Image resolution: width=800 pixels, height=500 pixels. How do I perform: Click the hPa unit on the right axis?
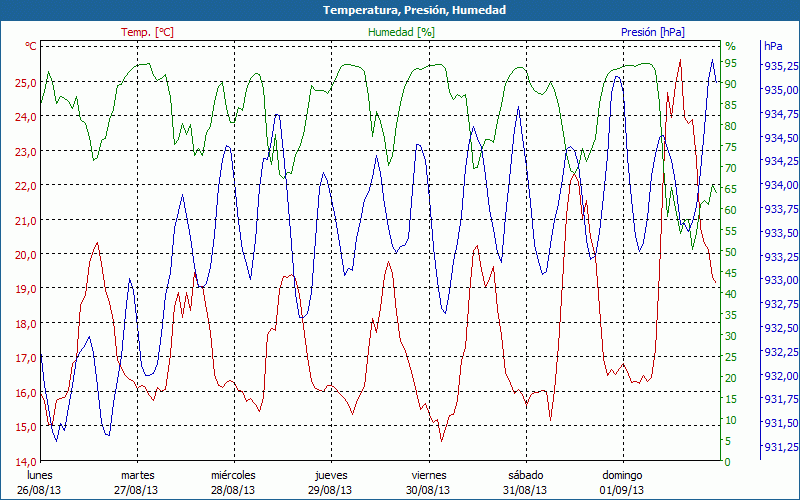773,46
